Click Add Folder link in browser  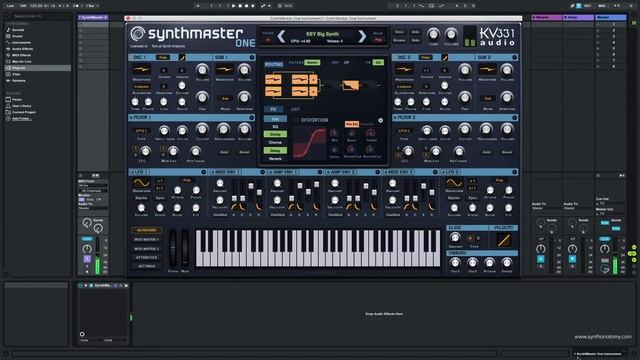point(22,118)
